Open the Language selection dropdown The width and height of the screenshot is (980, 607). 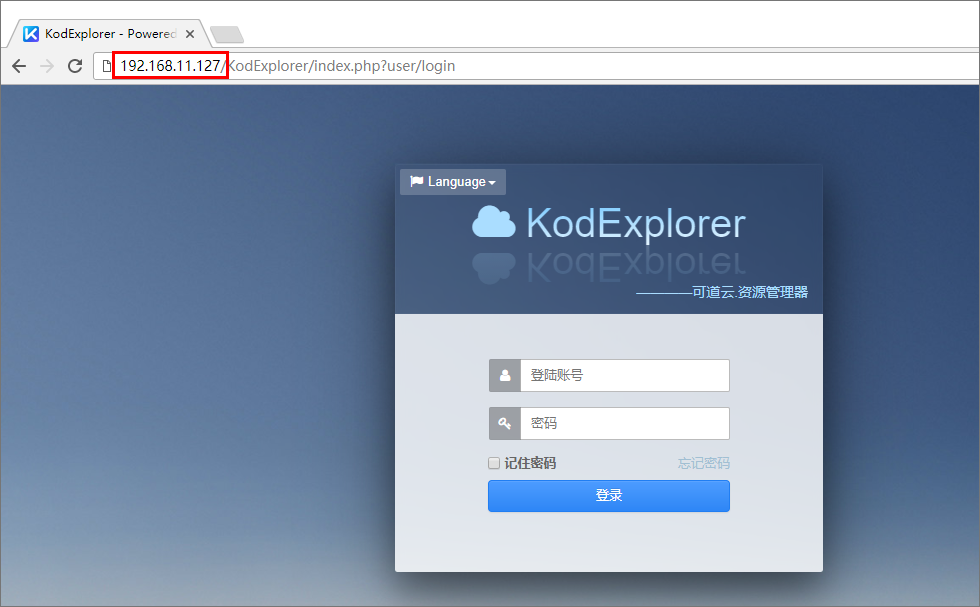point(452,181)
